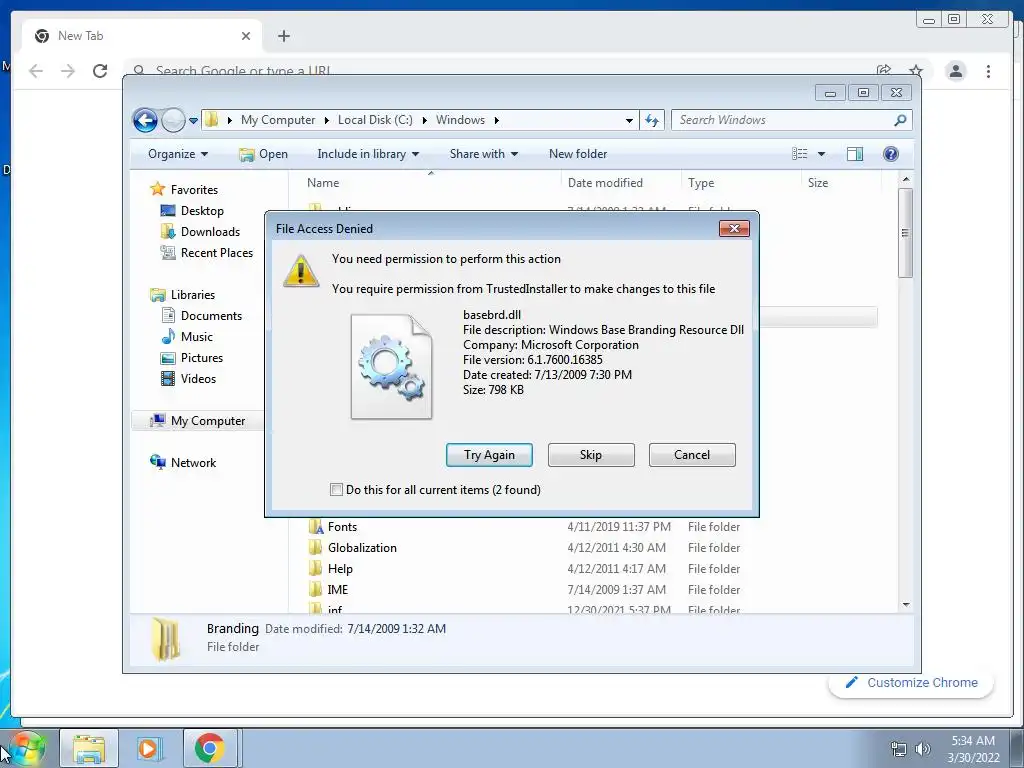Click Cancel in File Access Denied dialog

[x=692, y=455]
